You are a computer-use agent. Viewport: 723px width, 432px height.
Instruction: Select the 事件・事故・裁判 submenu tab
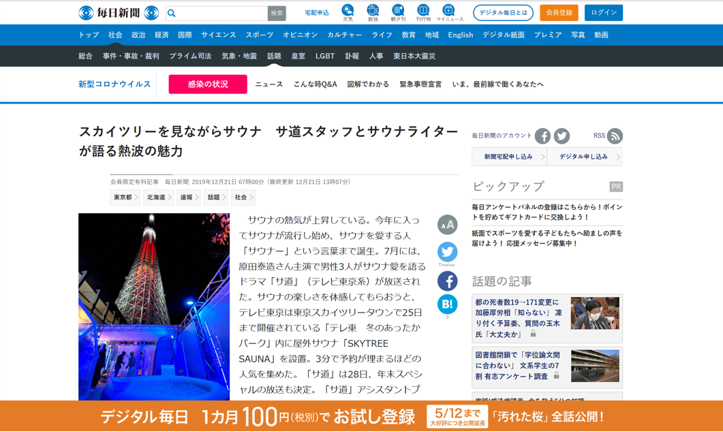click(x=131, y=56)
